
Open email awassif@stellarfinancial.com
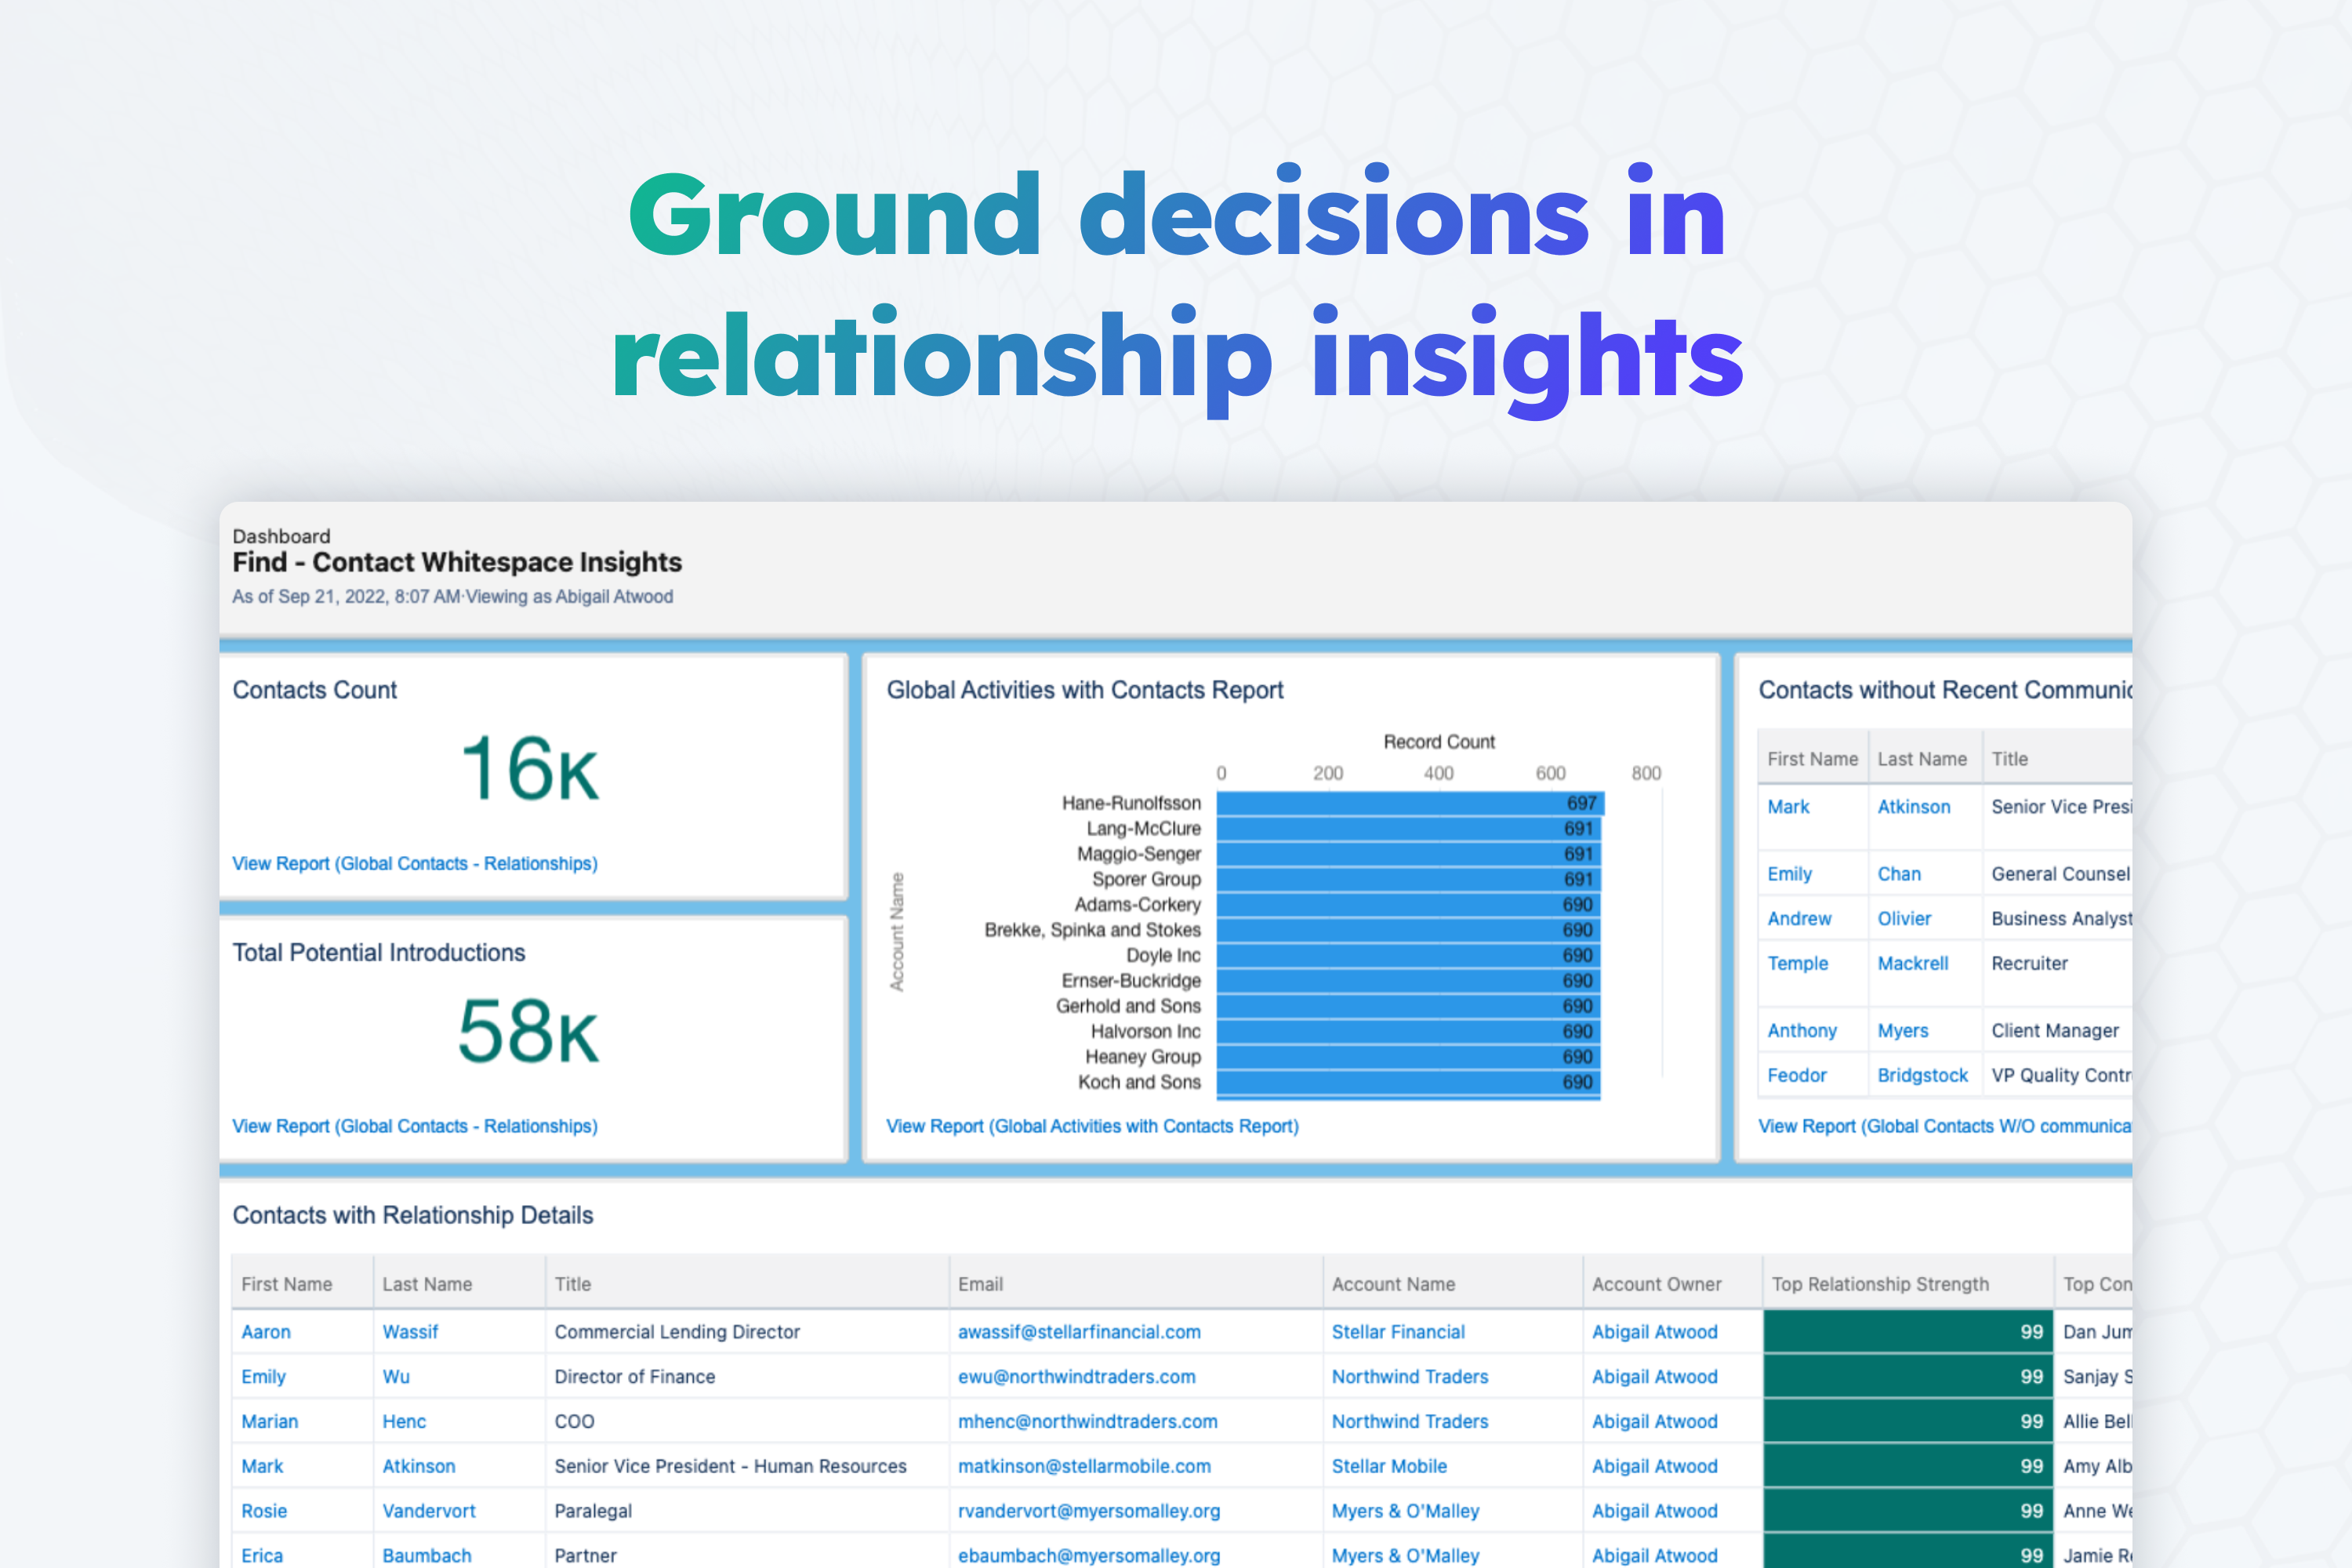pos(1079,1332)
